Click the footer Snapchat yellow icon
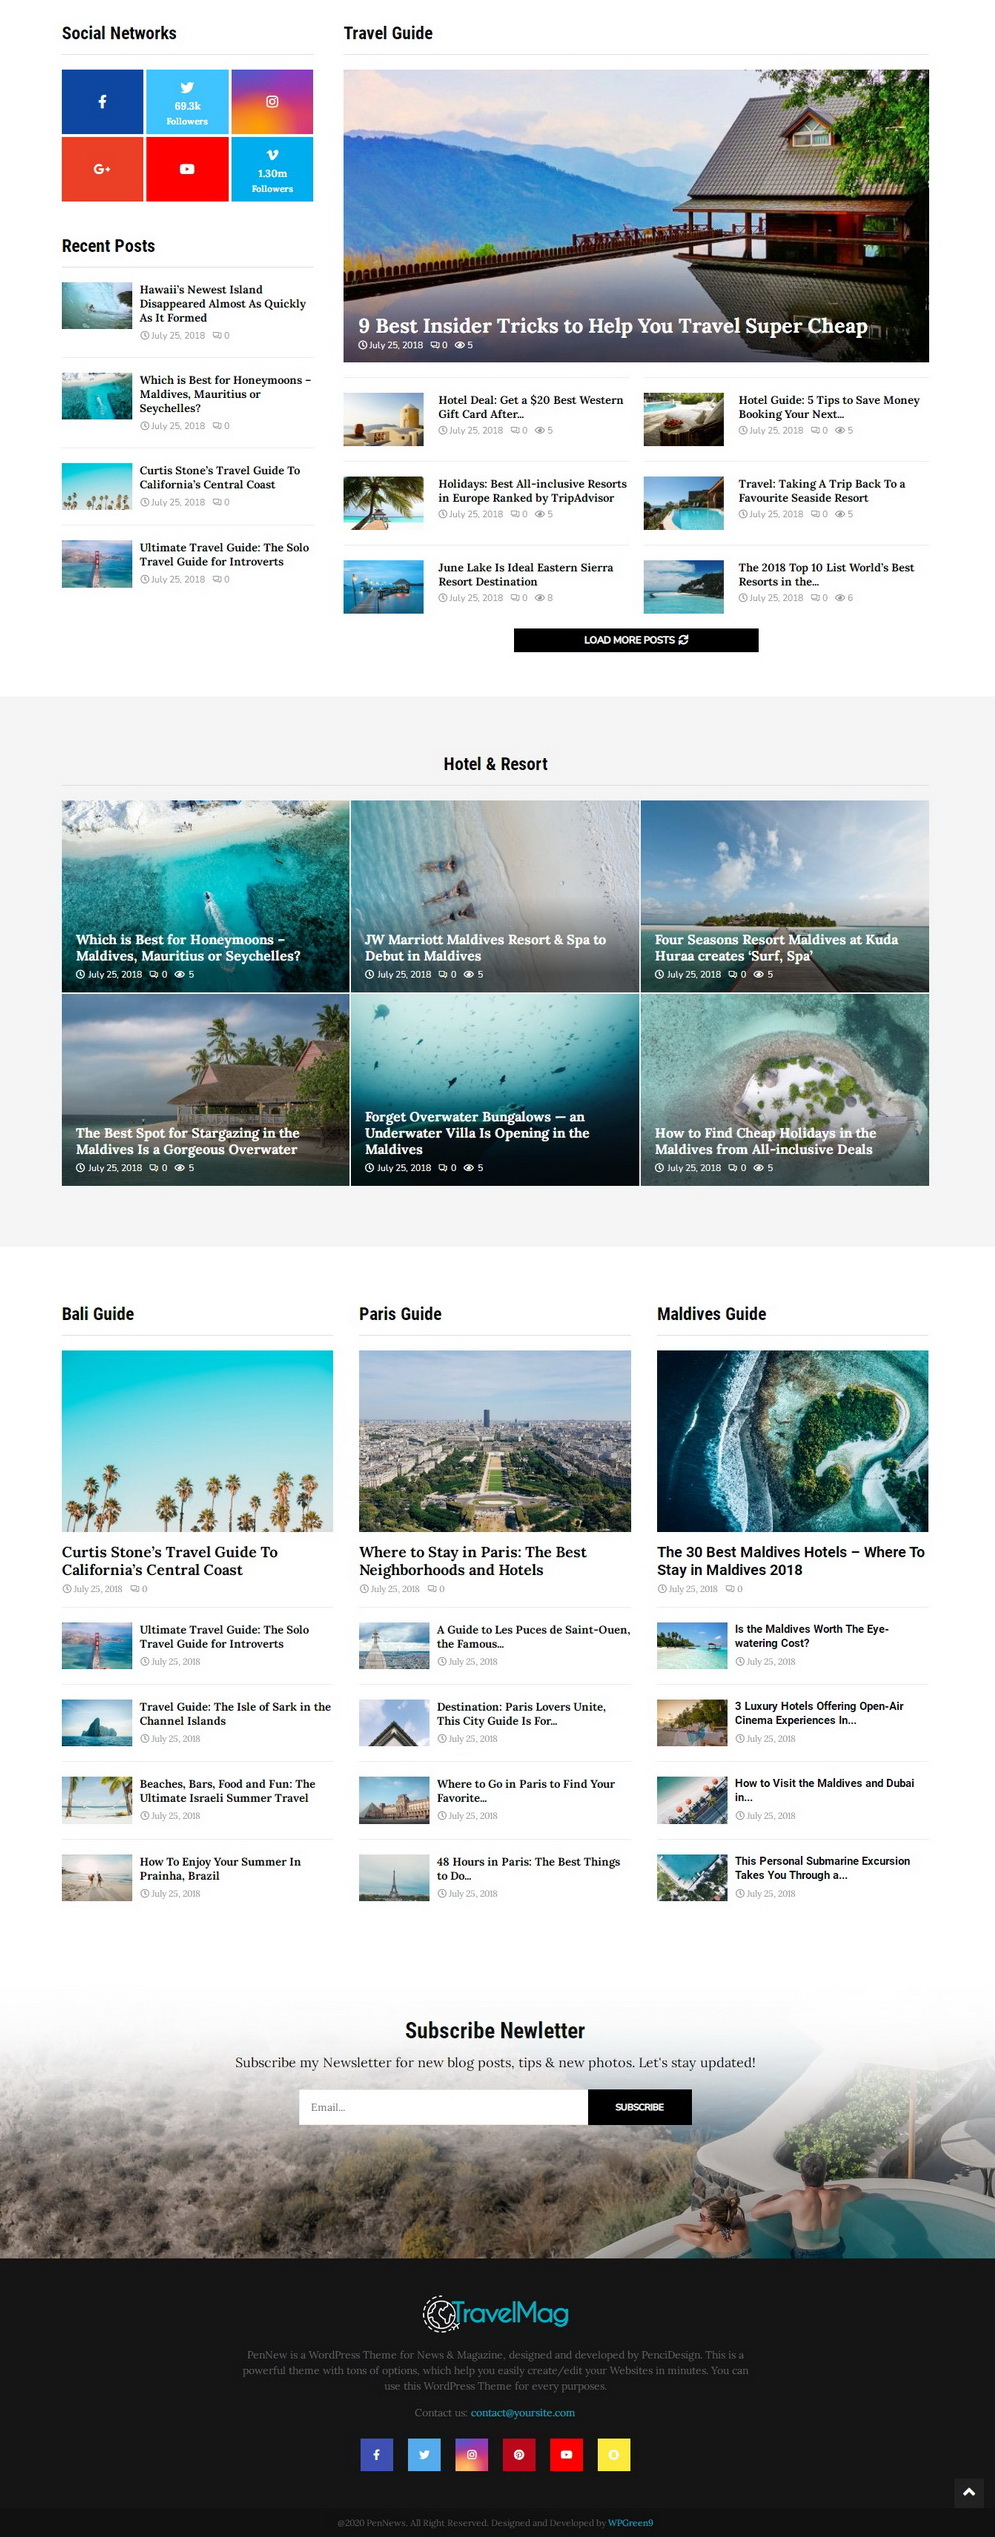995x2537 pixels. (614, 2454)
